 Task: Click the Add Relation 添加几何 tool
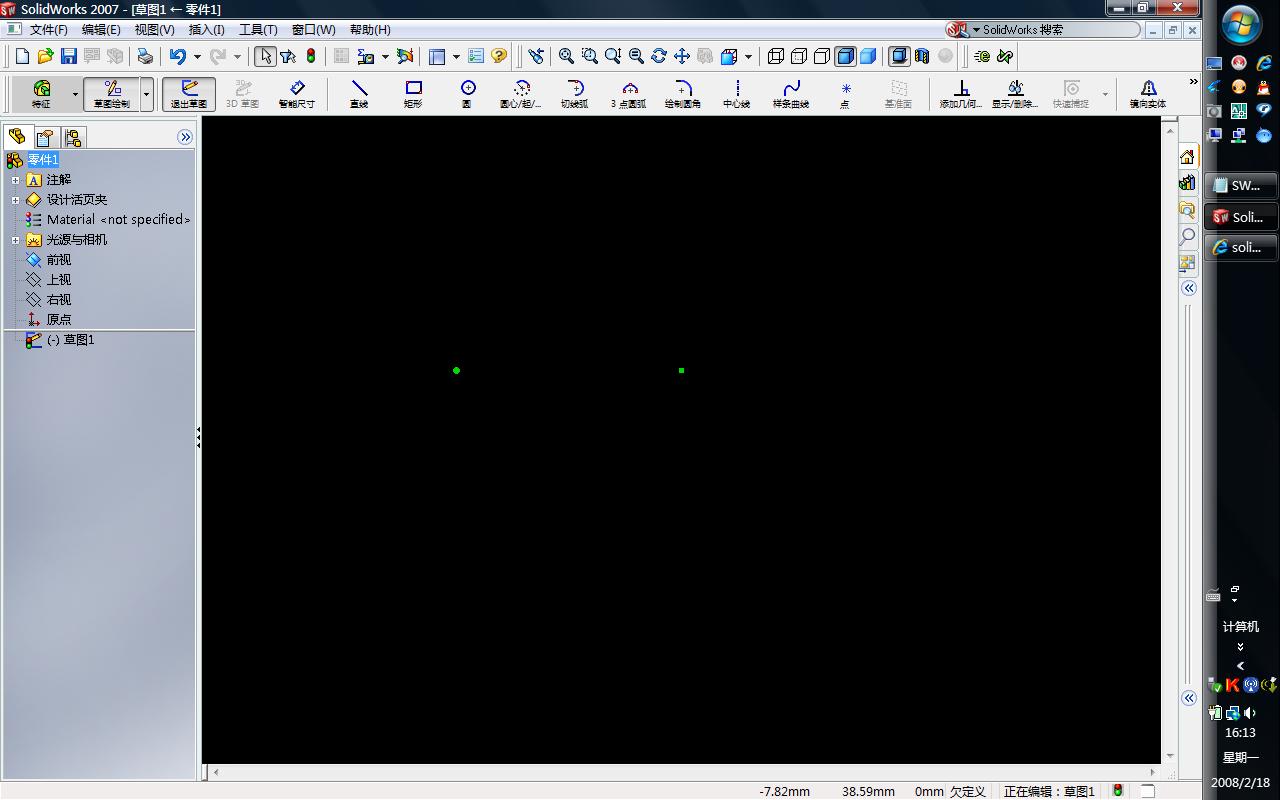click(x=961, y=94)
